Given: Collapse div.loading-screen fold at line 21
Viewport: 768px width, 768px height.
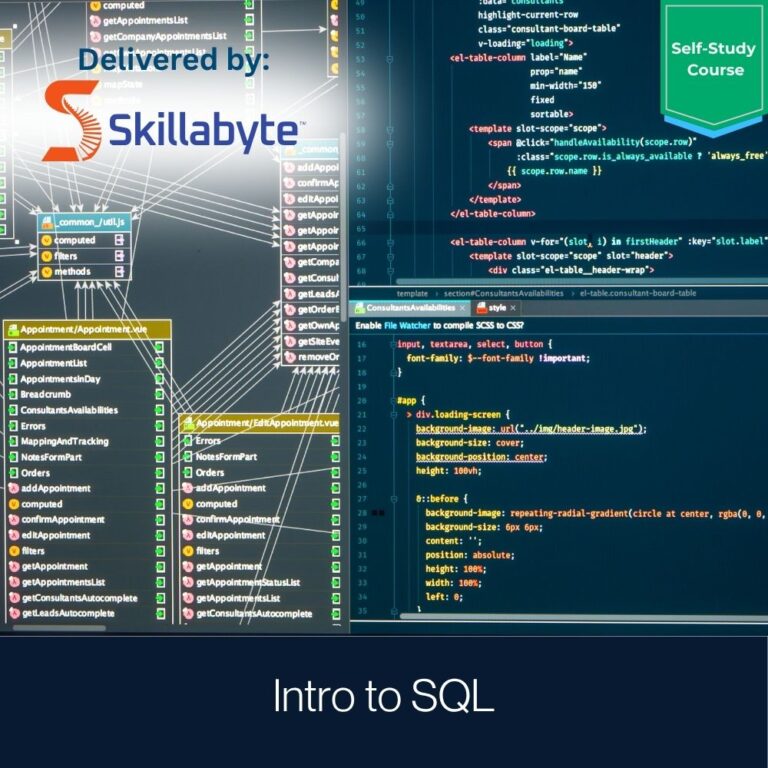Looking at the screenshot, I should tap(394, 415).
